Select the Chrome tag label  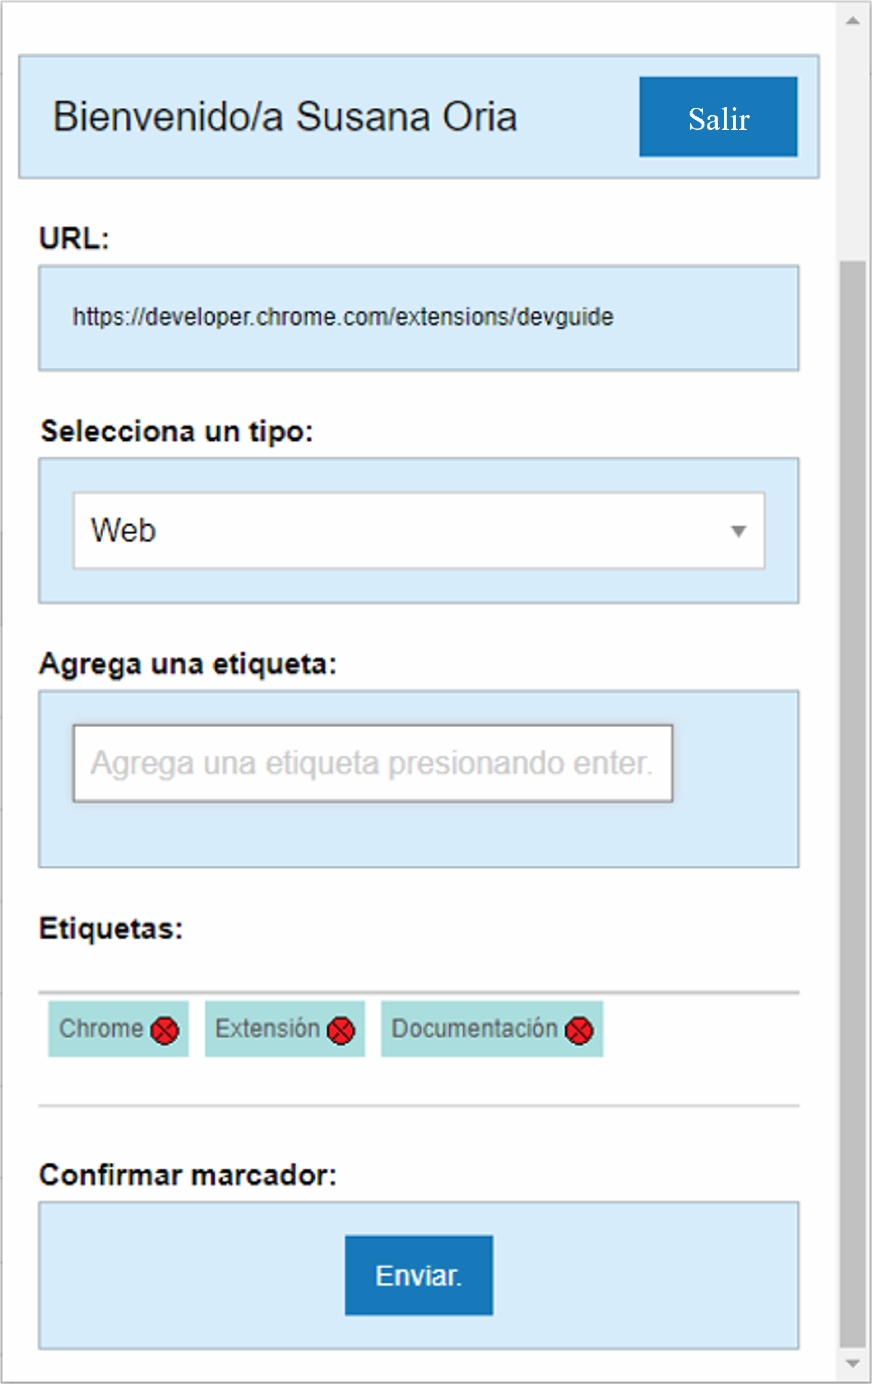point(101,1029)
